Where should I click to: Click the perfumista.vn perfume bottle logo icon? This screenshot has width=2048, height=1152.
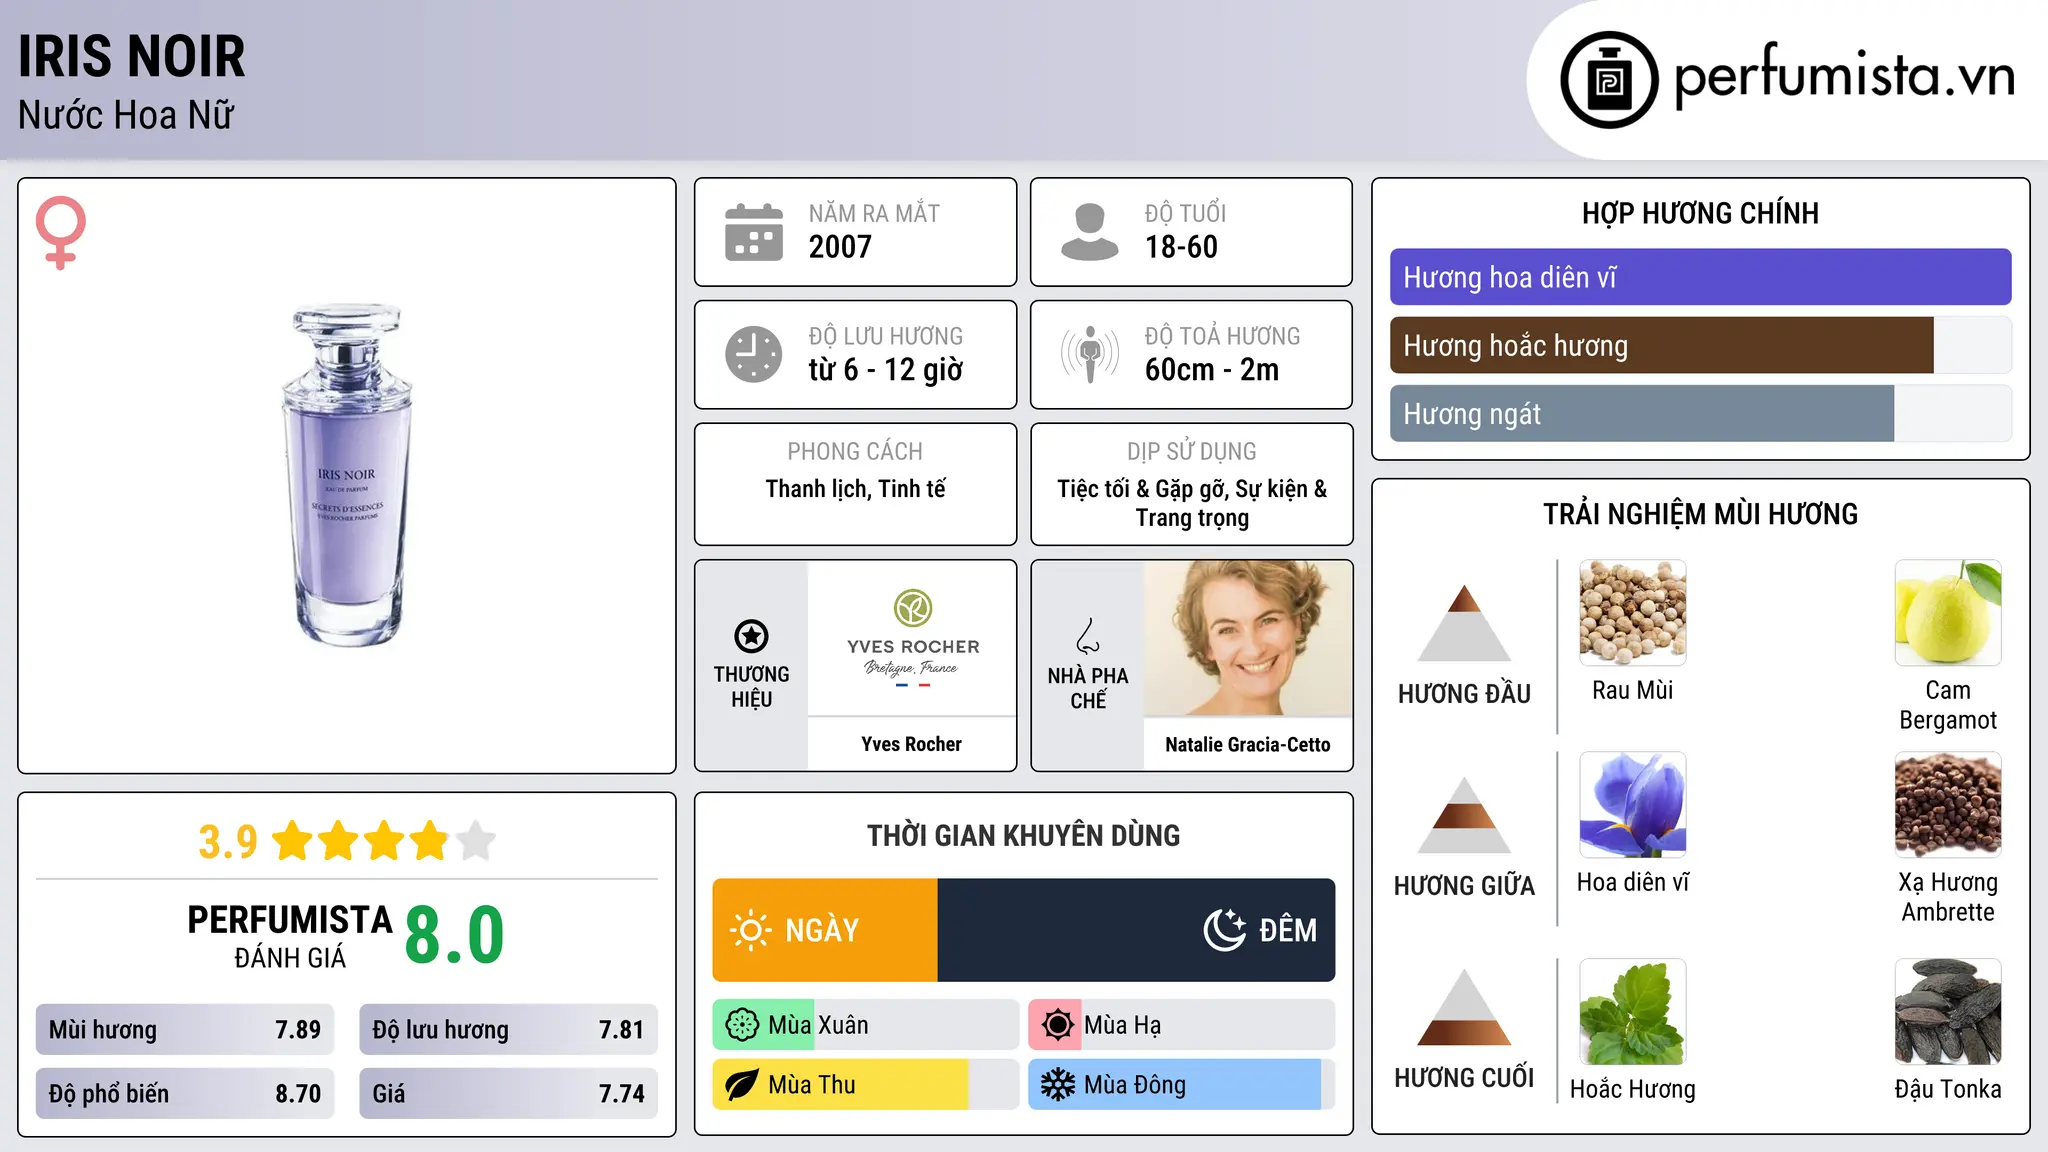pos(1609,80)
